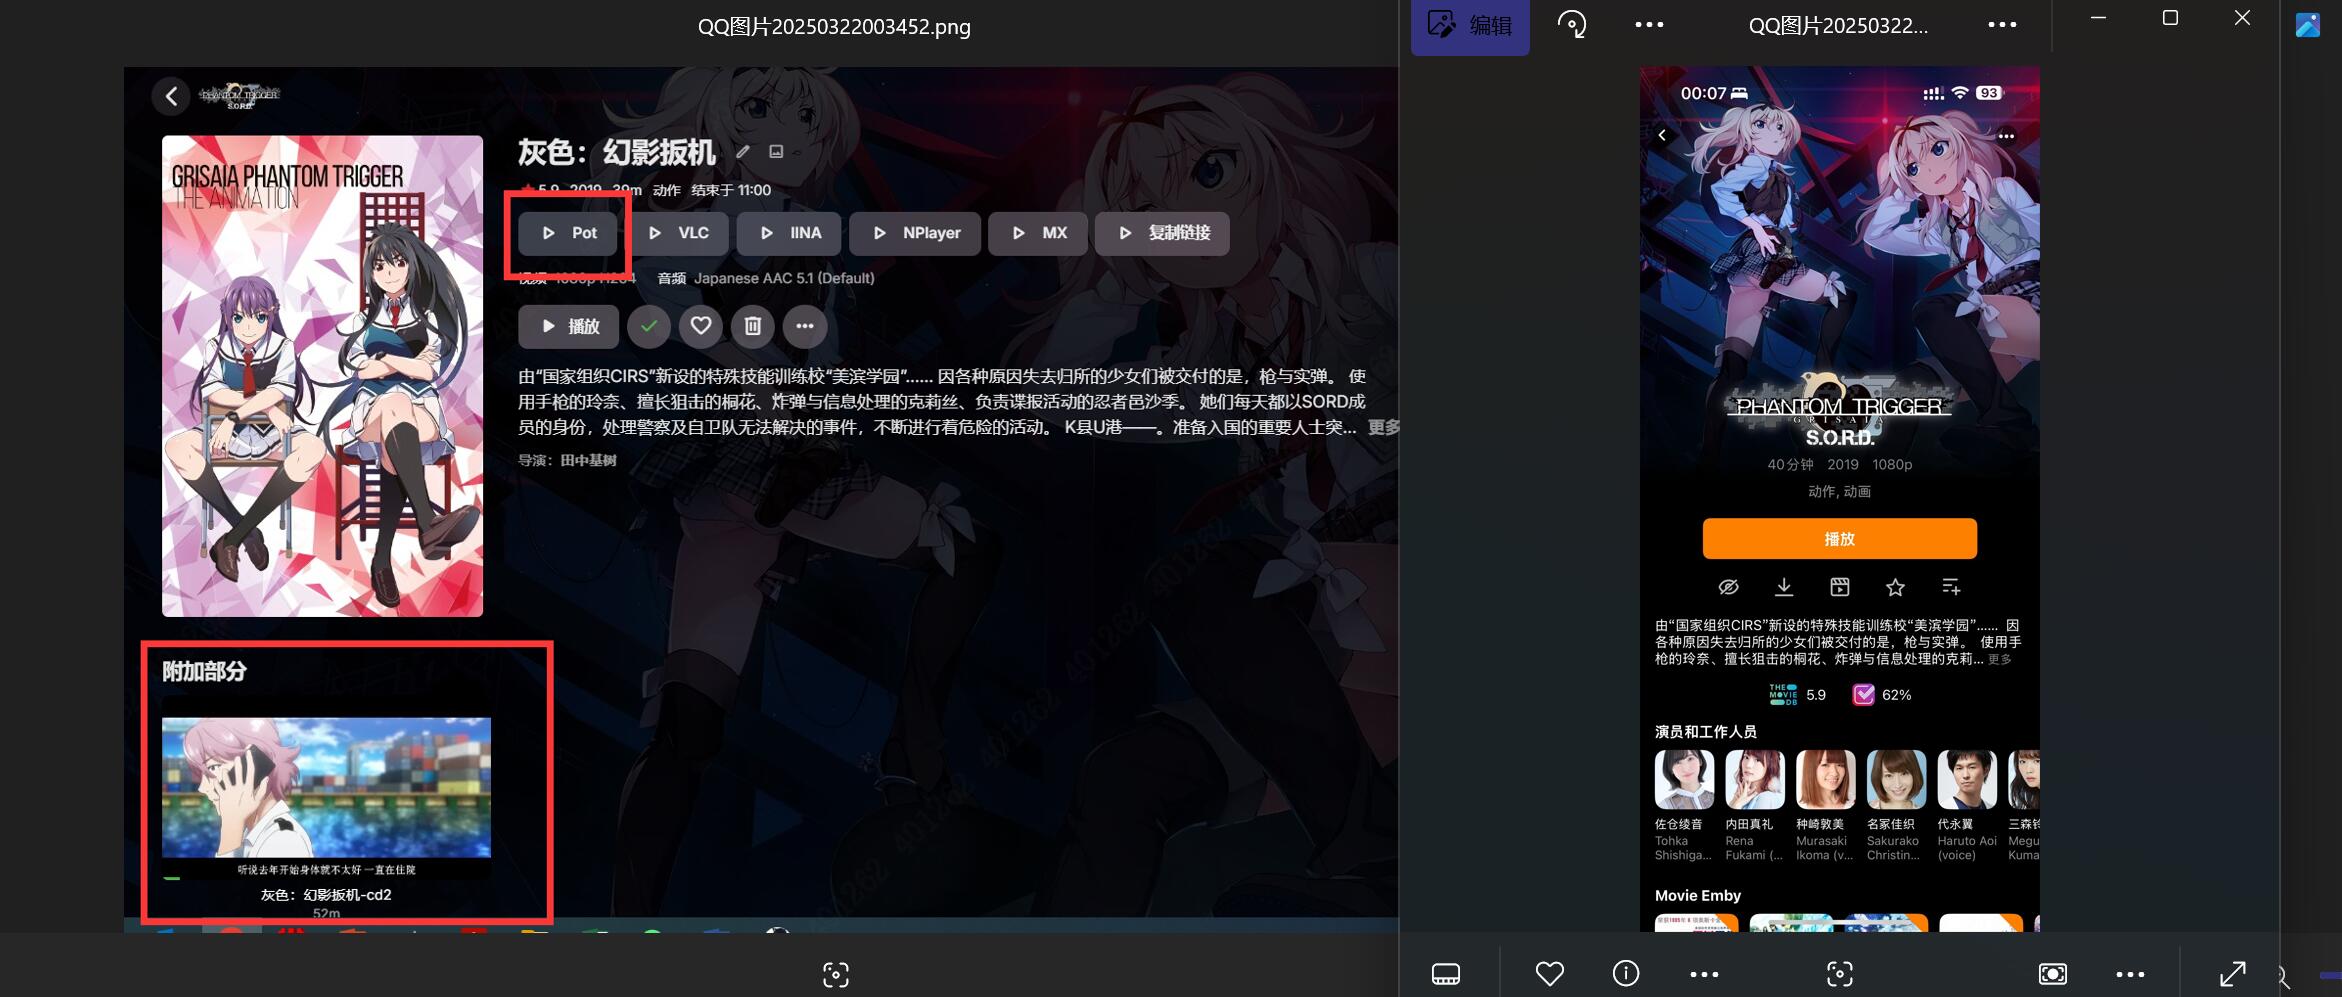2342x997 pixels.
Task: Play the movie with NPlayer
Action: pos(915,233)
